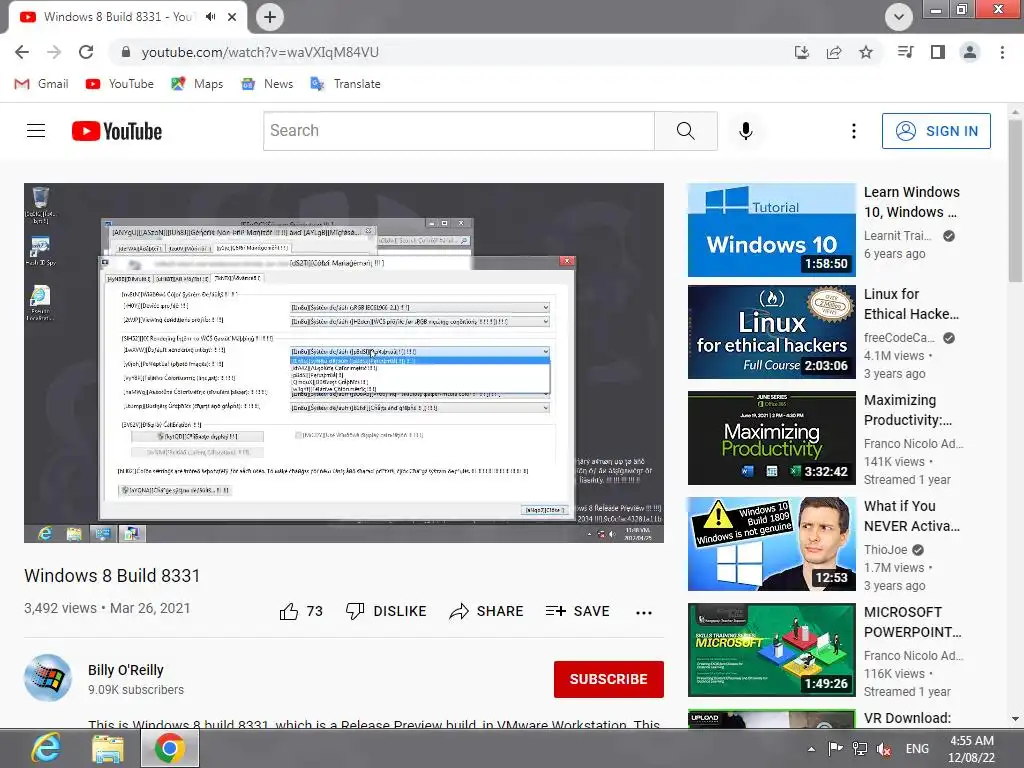Viewport: 1024px width, 768px height.
Task: Click the install app icon in address bar
Action: tap(802, 52)
